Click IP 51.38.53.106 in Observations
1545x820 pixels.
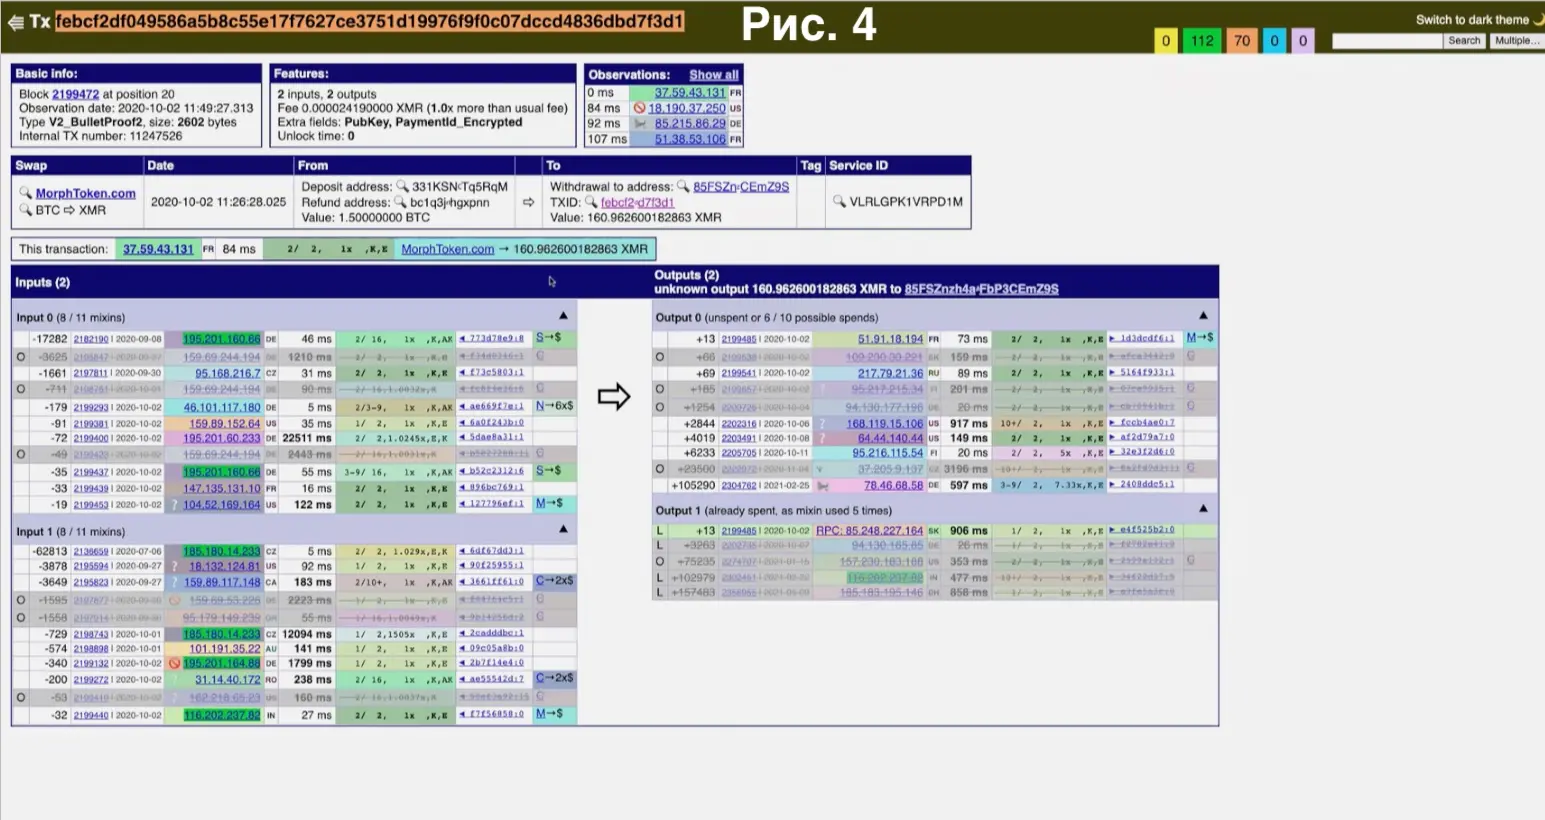(690, 139)
